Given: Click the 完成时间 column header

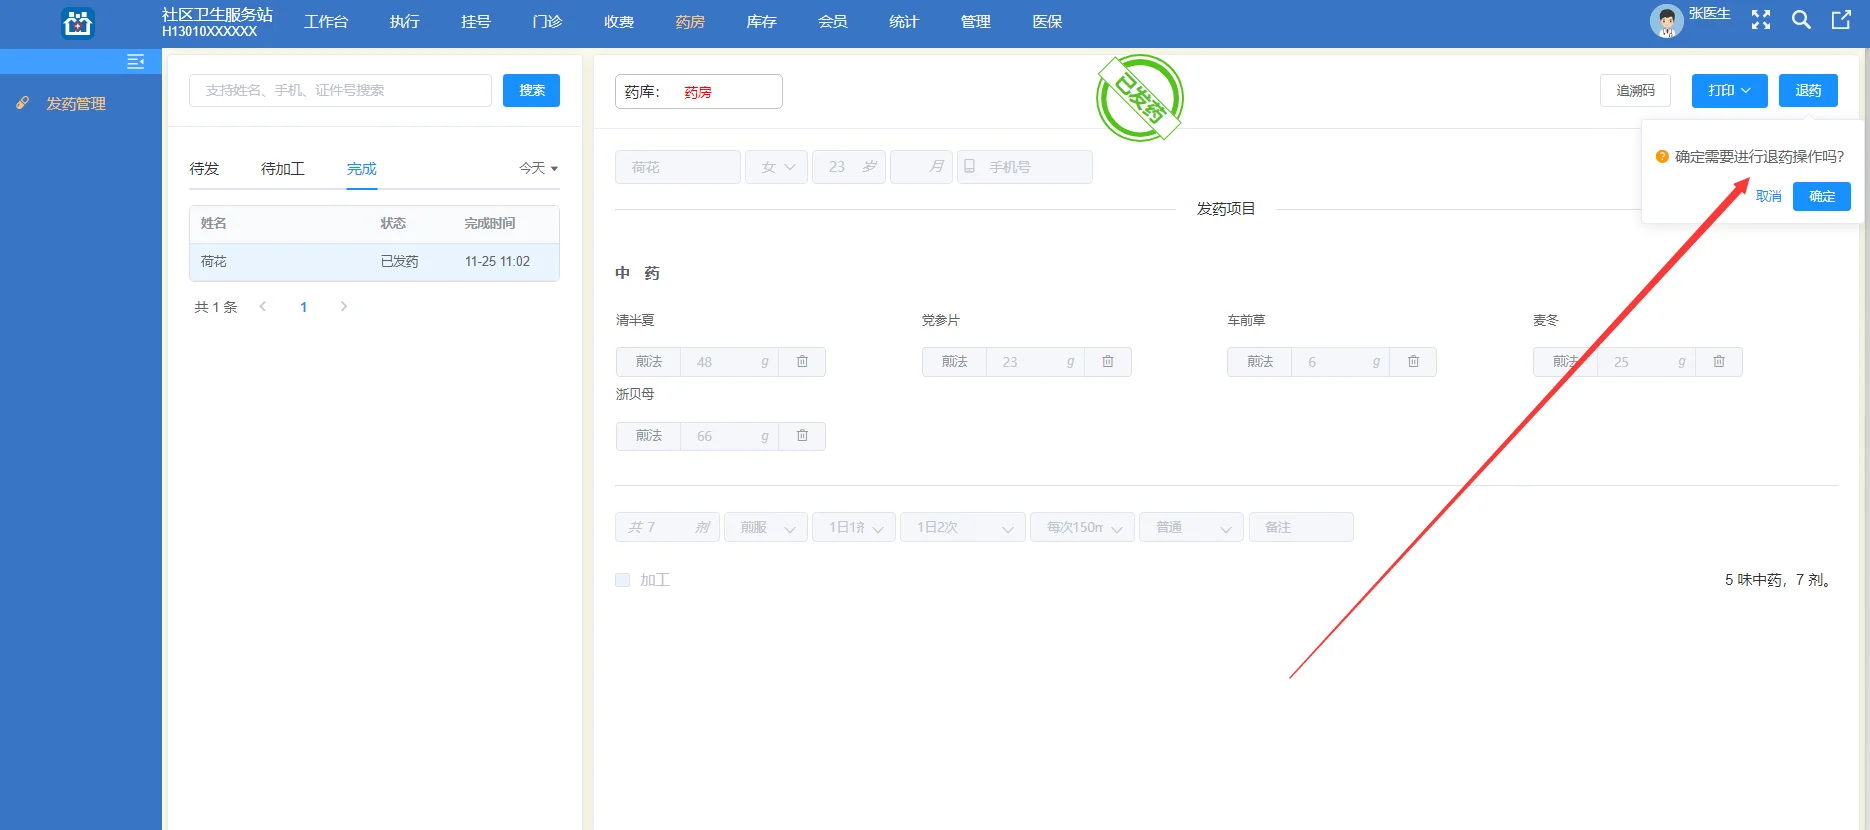Looking at the screenshot, I should click(x=489, y=224).
